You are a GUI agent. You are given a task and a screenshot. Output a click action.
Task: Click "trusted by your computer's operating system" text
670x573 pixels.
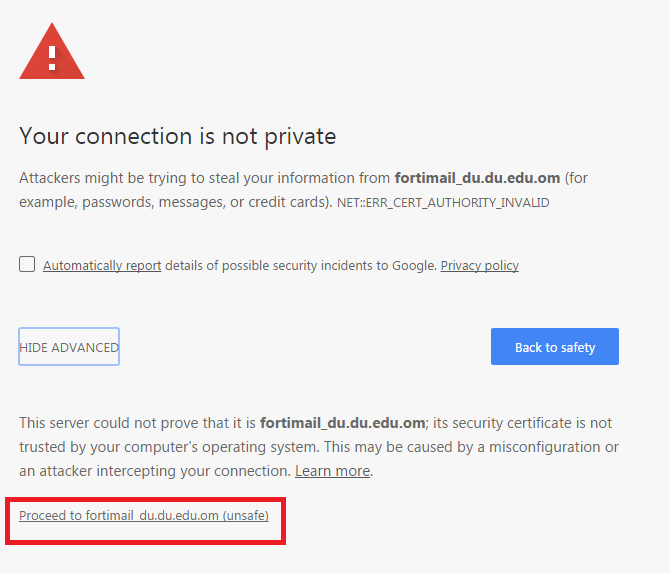tap(168, 447)
